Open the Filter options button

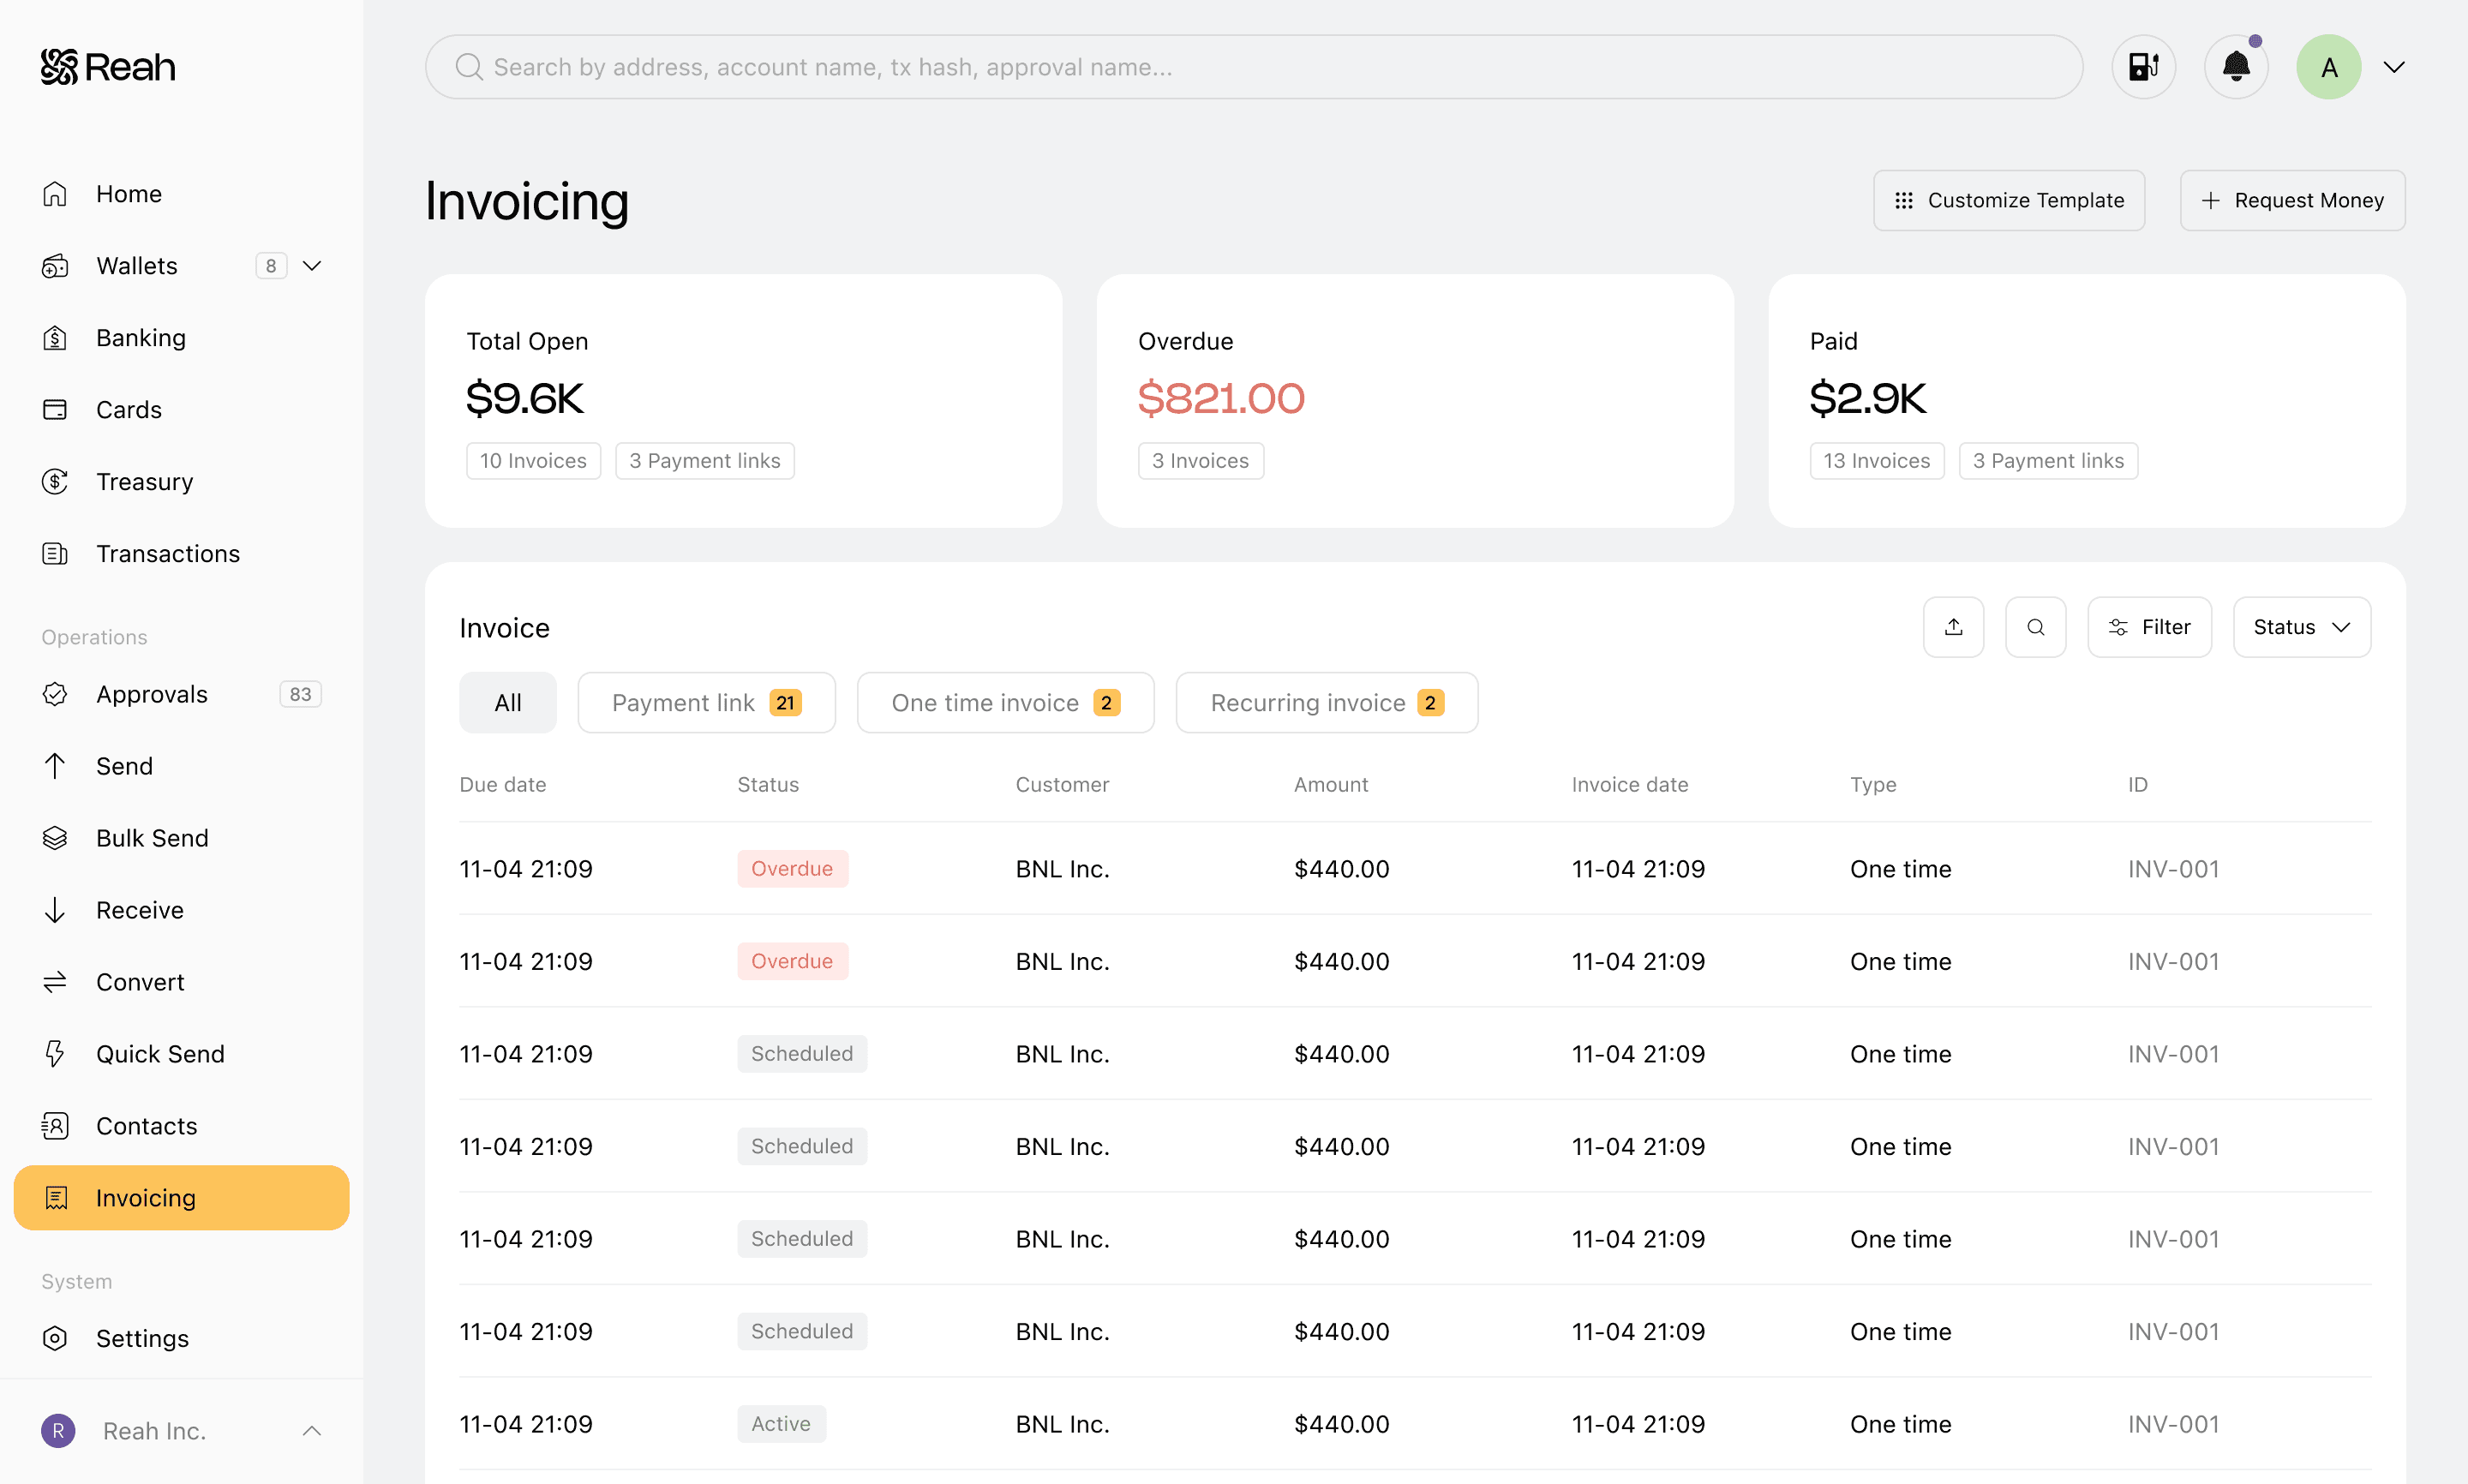2149,627
